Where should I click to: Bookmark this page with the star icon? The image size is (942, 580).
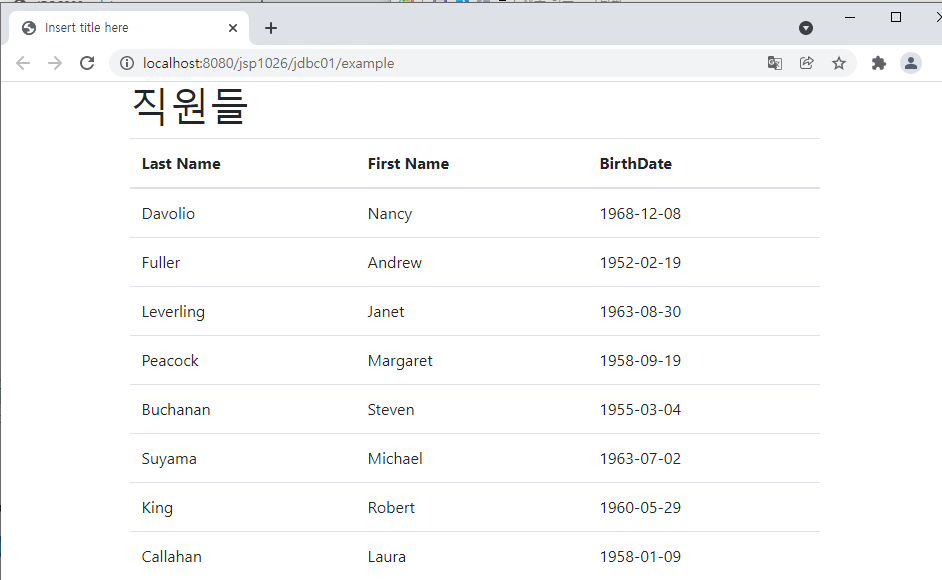[x=839, y=63]
